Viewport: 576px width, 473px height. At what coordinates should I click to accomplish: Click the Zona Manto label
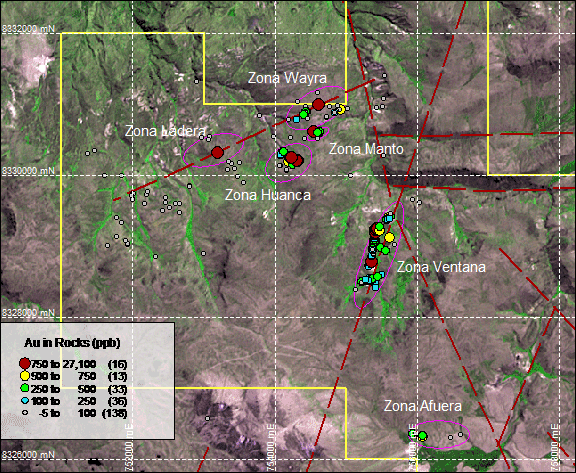click(366, 149)
